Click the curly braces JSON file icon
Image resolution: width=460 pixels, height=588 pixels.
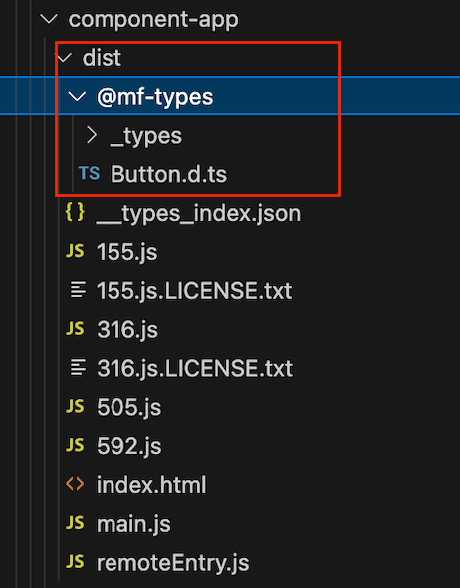click(x=75, y=212)
